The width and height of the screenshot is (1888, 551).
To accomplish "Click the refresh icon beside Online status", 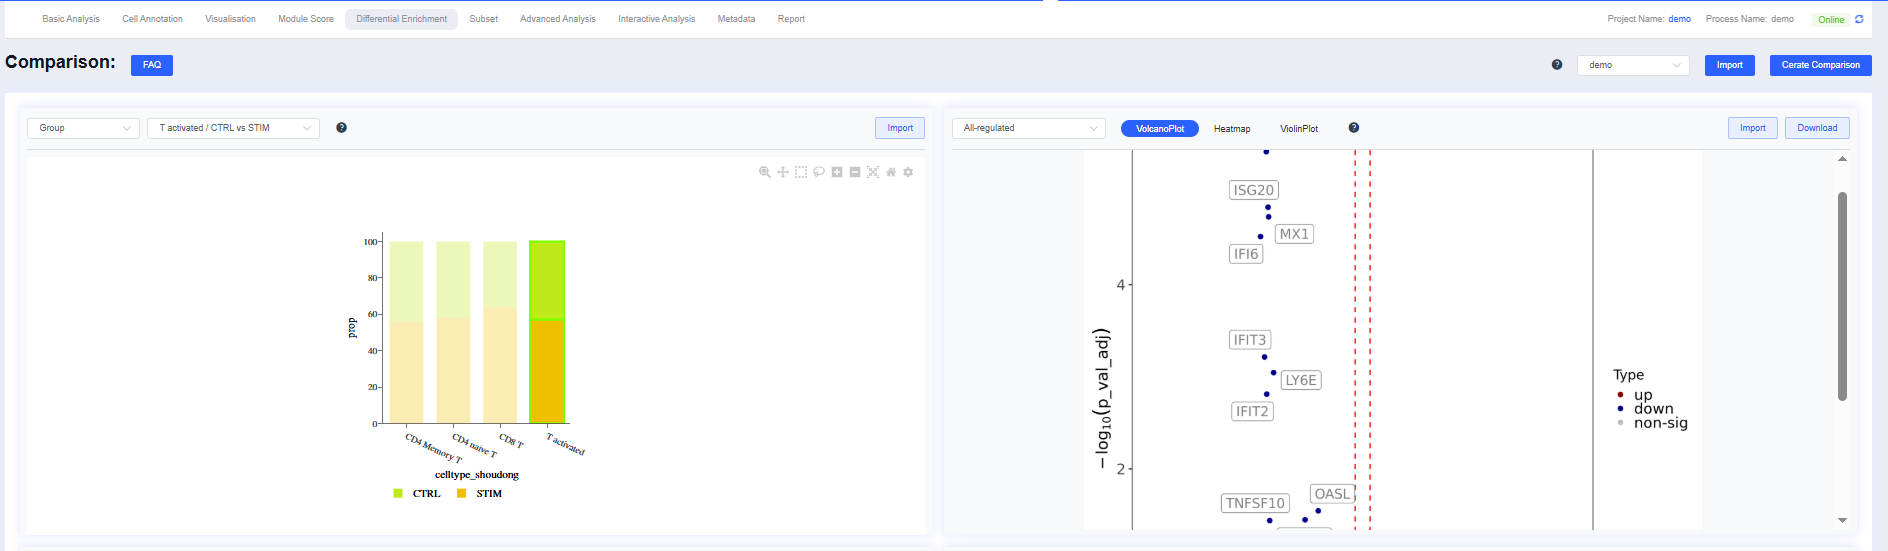I will [1859, 19].
